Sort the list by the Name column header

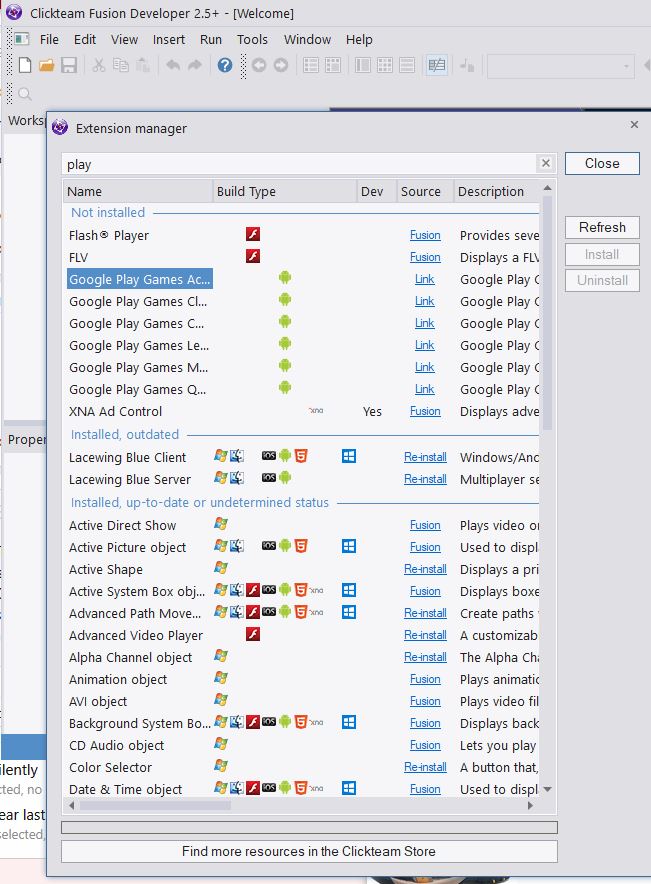pos(138,191)
